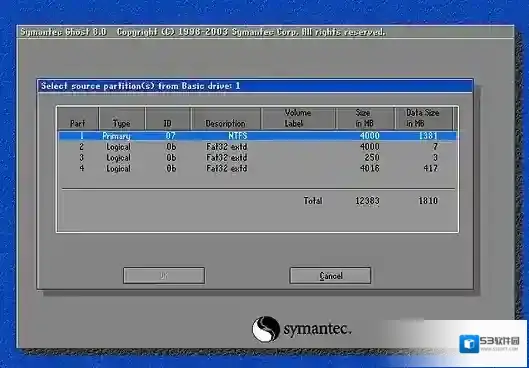Click the Cancel button
Viewport: 529px width, 368px height.
pos(330,276)
